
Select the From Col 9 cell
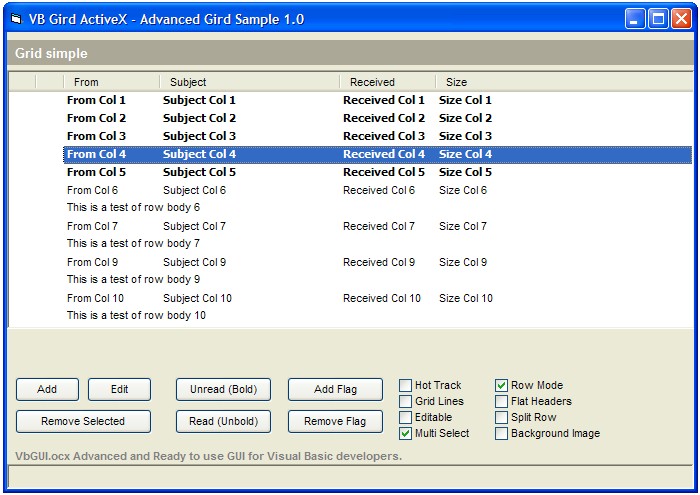[92, 262]
